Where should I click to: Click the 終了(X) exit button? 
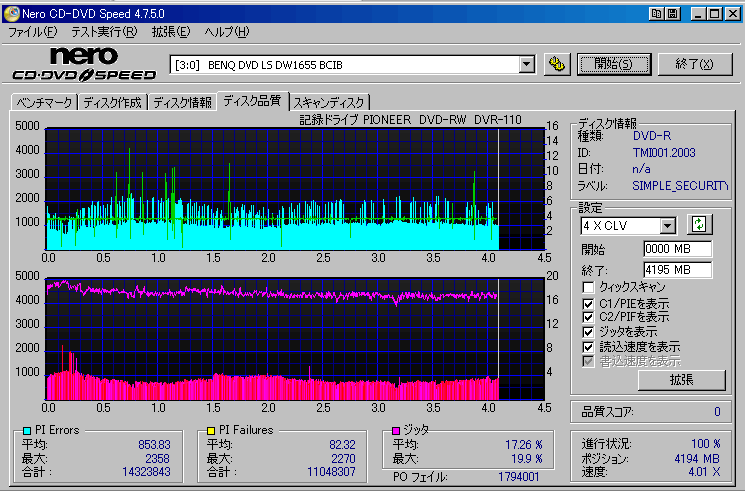pos(695,64)
